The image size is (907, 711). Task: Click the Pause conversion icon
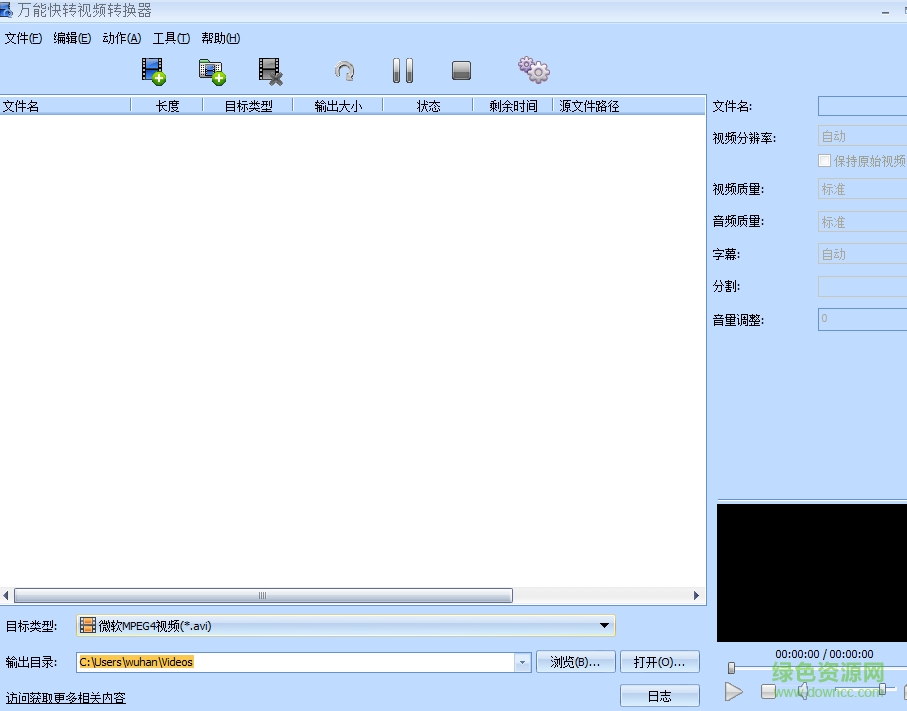point(403,69)
